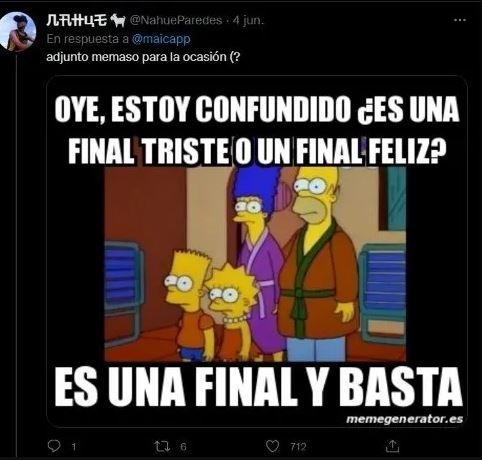Click the goat emoji beside the name
Image resolution: width=482 pixels, height=460 pixels.
(118, 20)
